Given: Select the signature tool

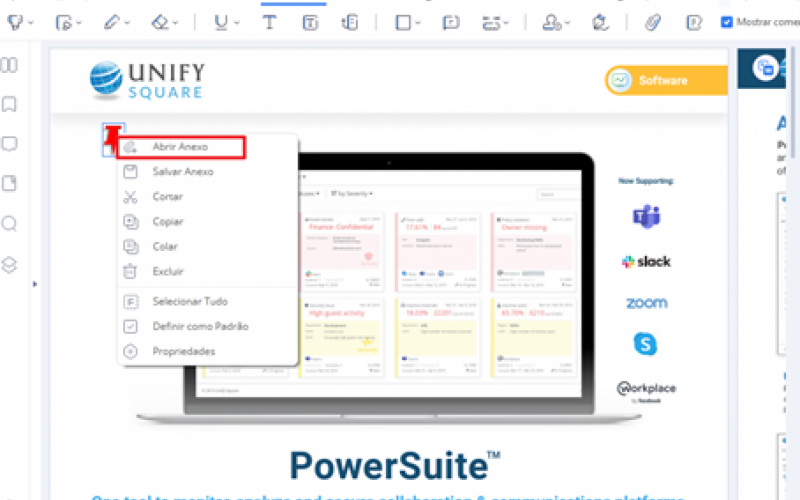Looking at the screenshot, I should [601, 22].
